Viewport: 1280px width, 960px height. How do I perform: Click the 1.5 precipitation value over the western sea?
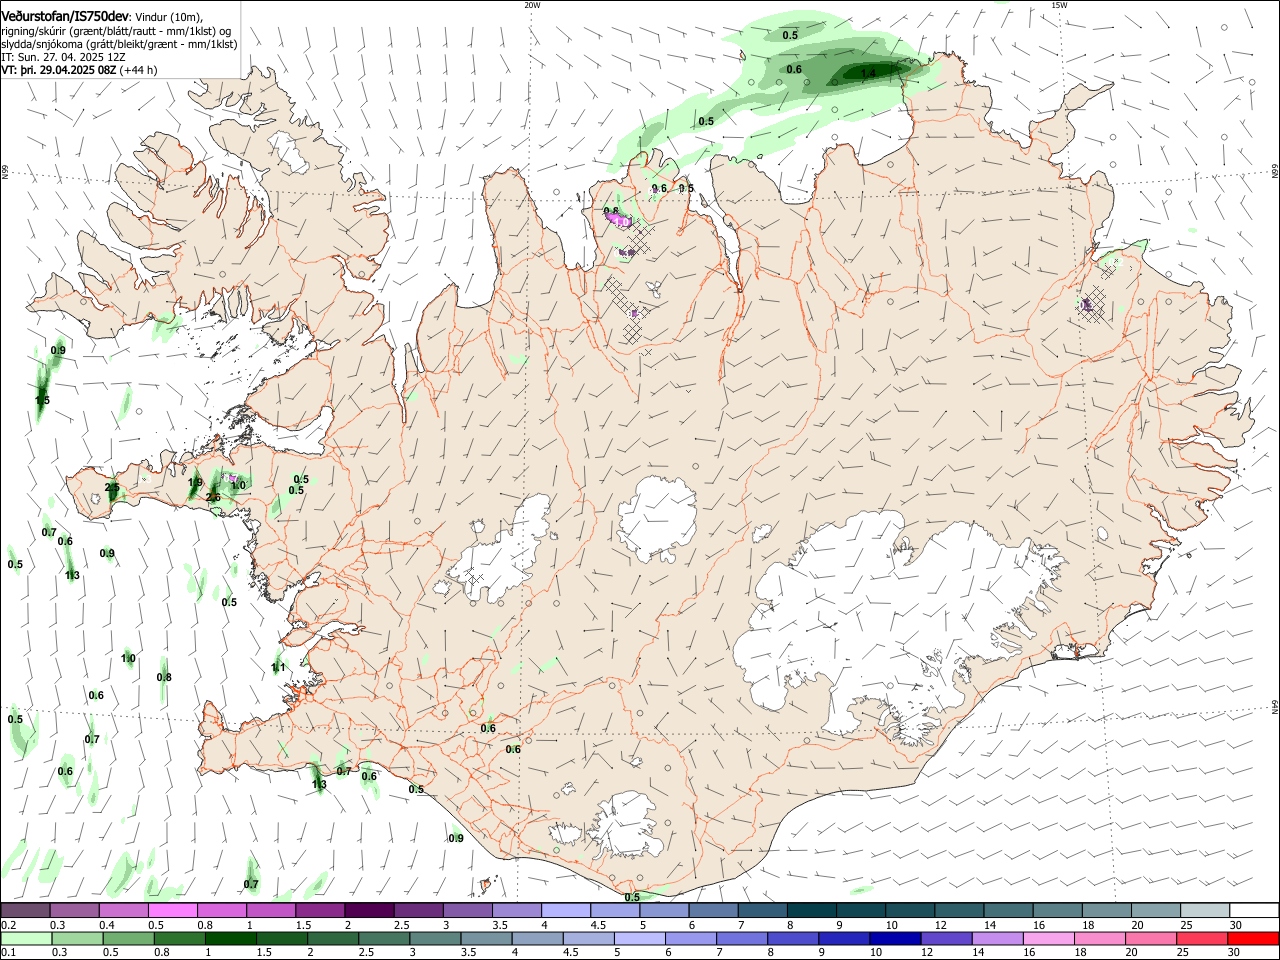(x=42, y=400)
